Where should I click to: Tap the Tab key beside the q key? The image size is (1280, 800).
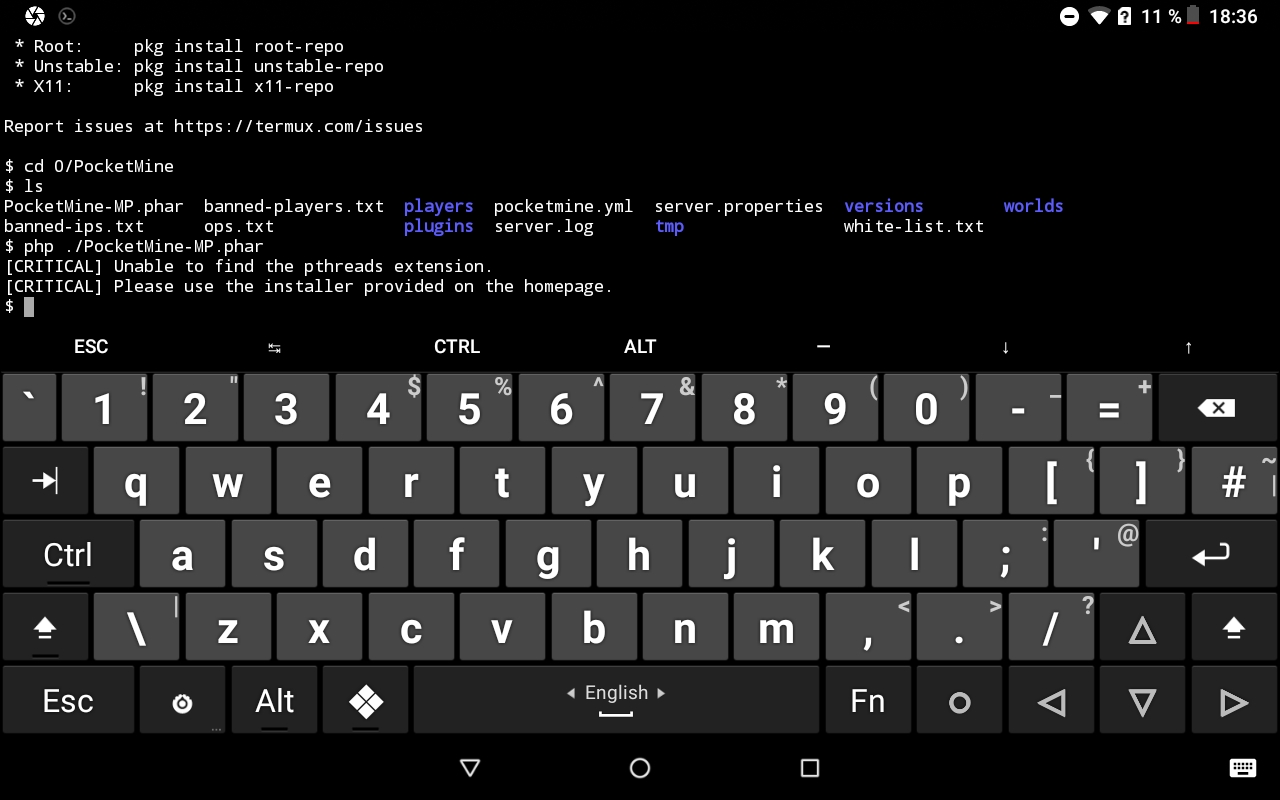point(45,481)
